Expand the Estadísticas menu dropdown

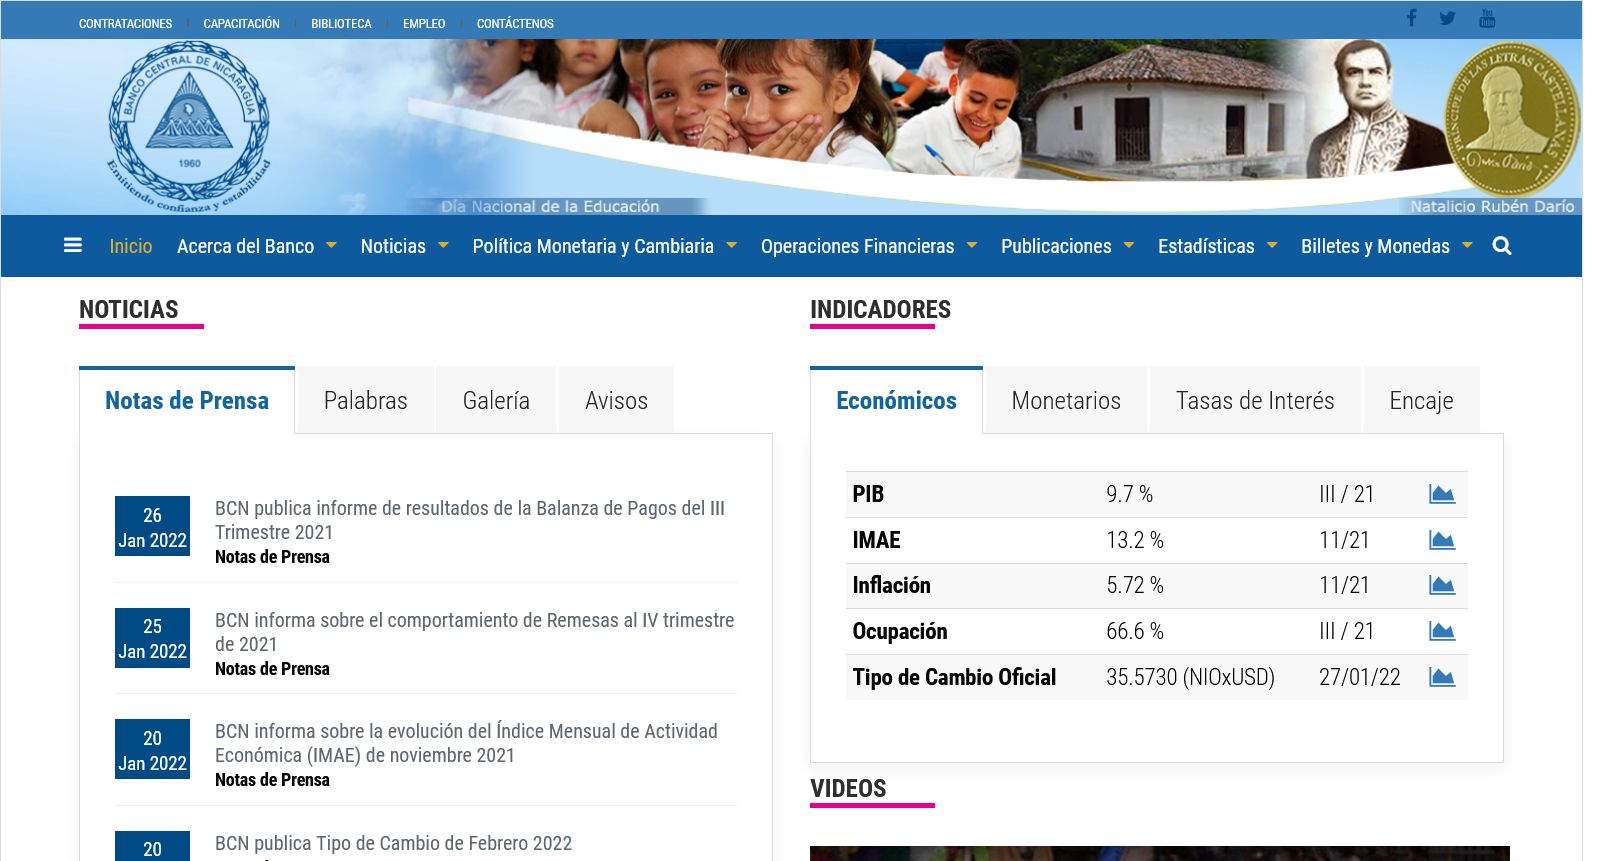1217,246
